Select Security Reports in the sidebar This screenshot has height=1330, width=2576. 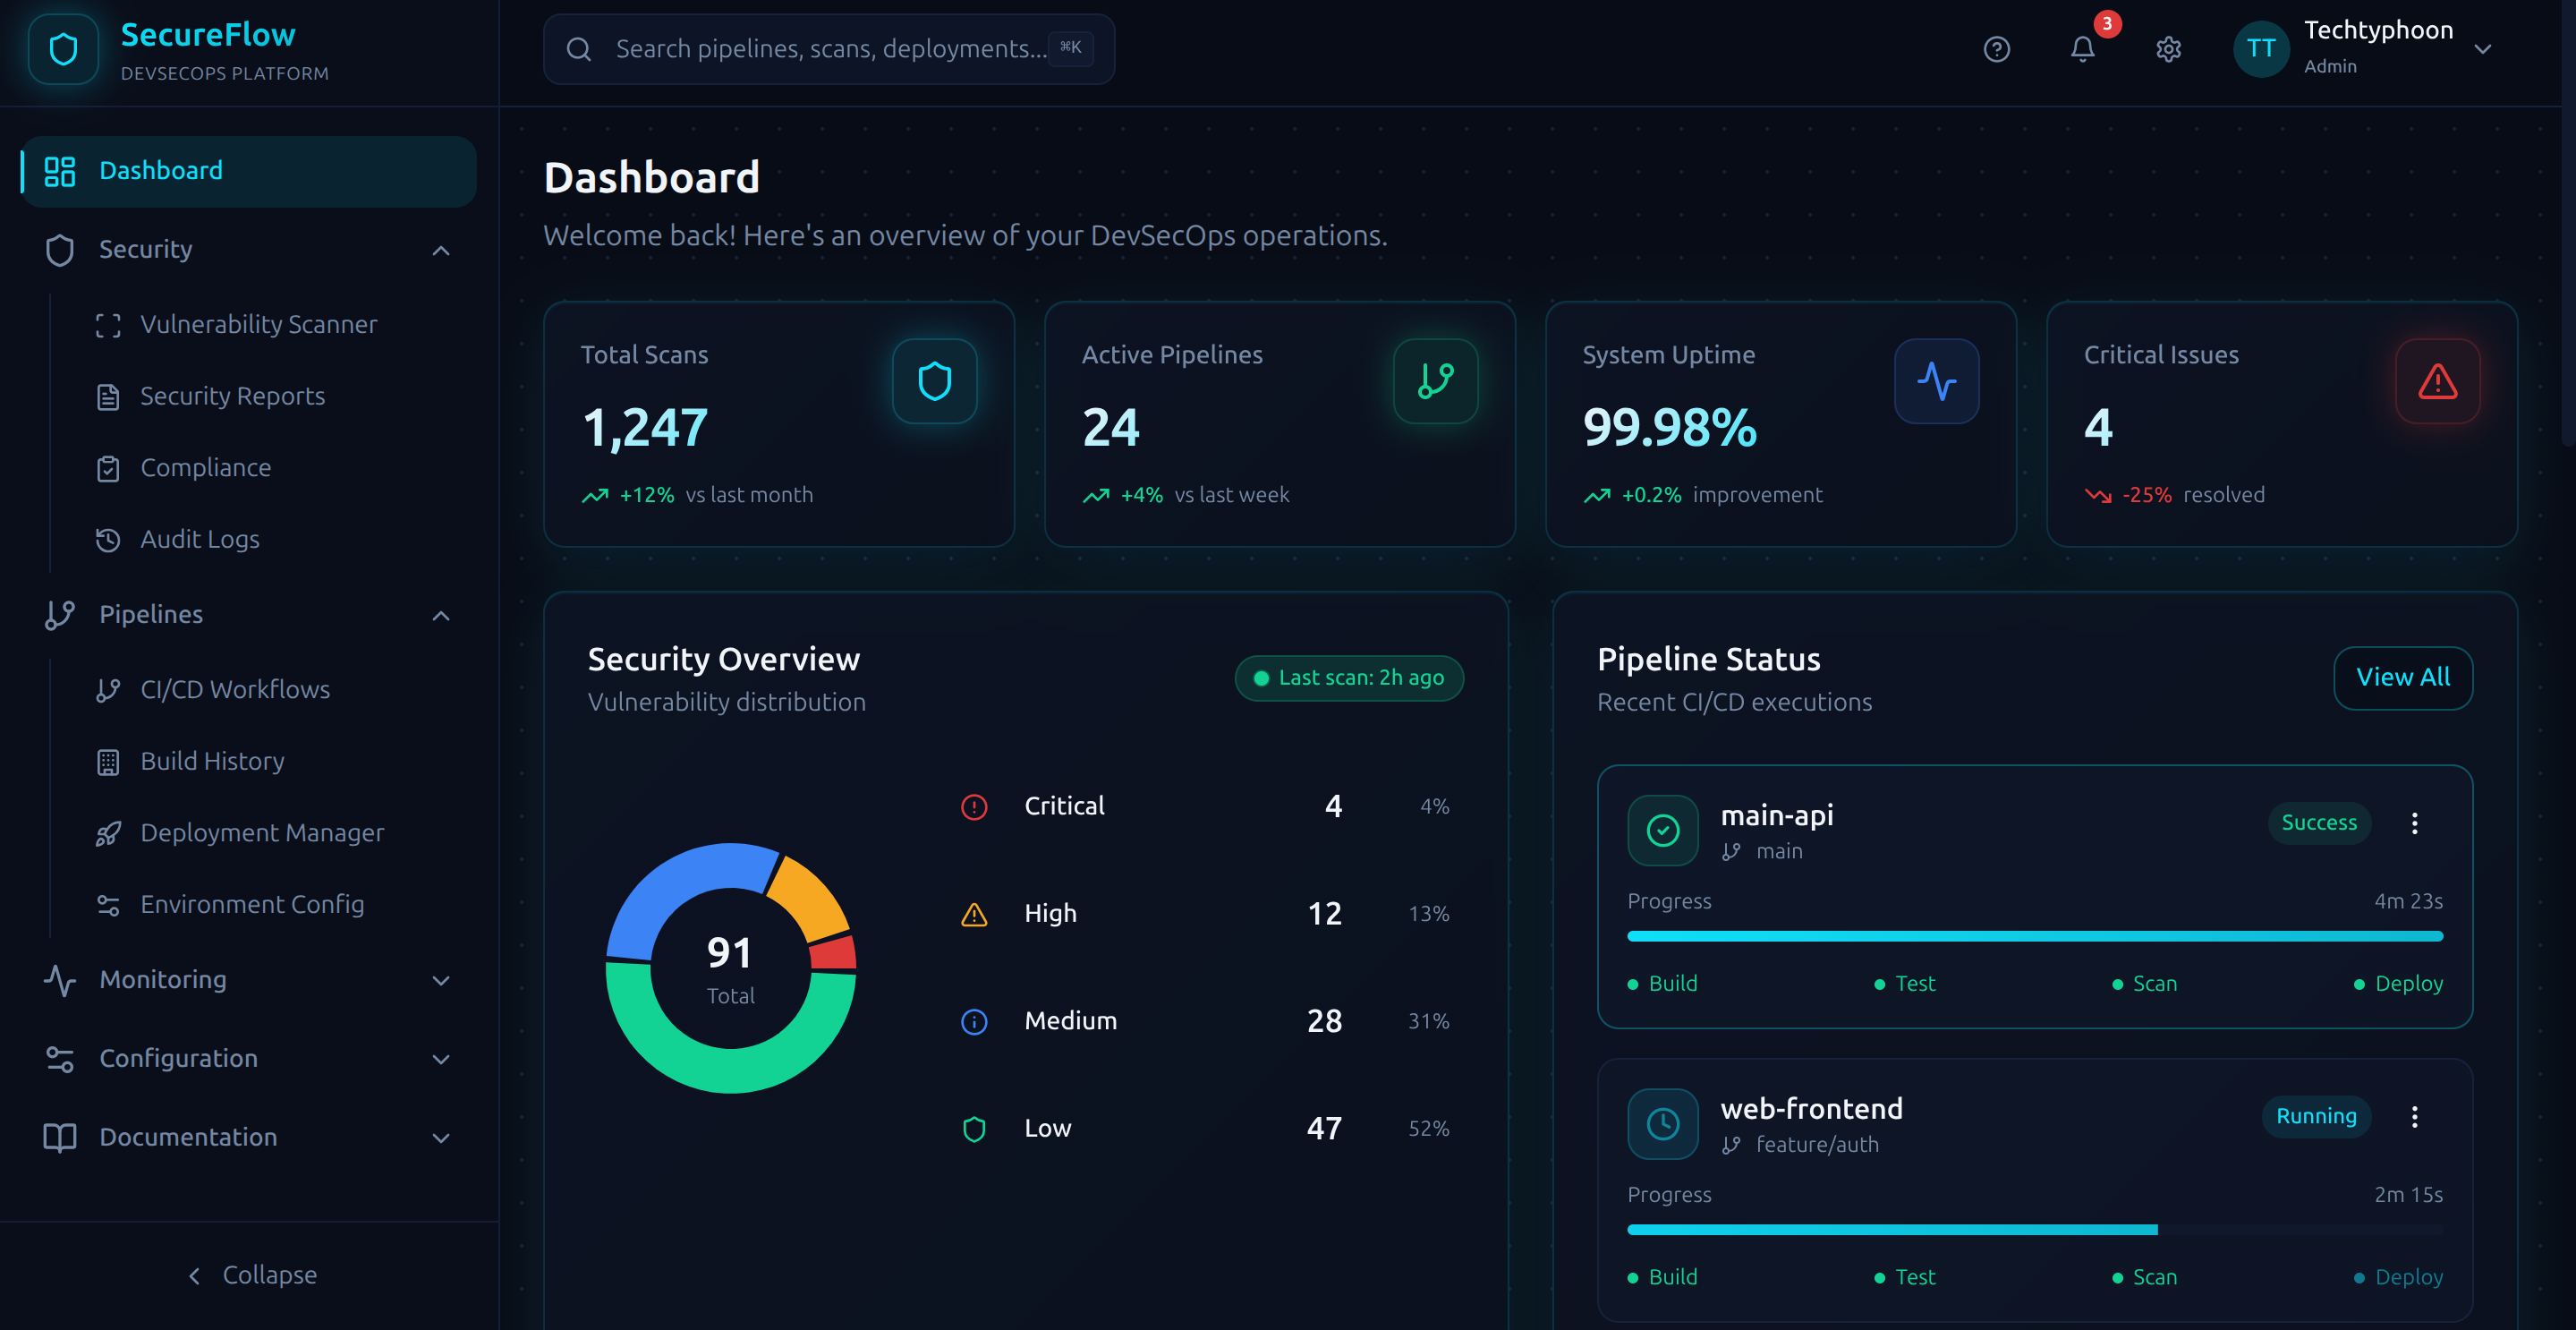pos(231,396)
